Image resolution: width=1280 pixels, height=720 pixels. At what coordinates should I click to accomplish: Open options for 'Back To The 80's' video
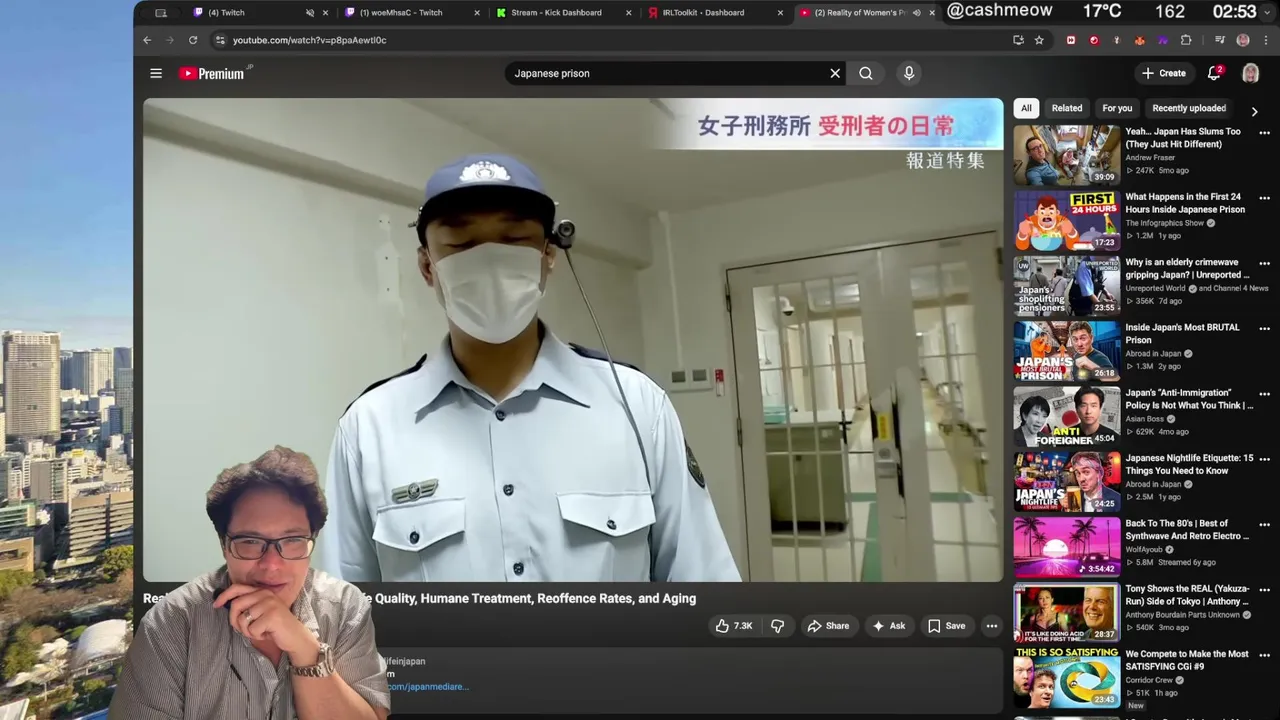click(x=1264, y=524)
